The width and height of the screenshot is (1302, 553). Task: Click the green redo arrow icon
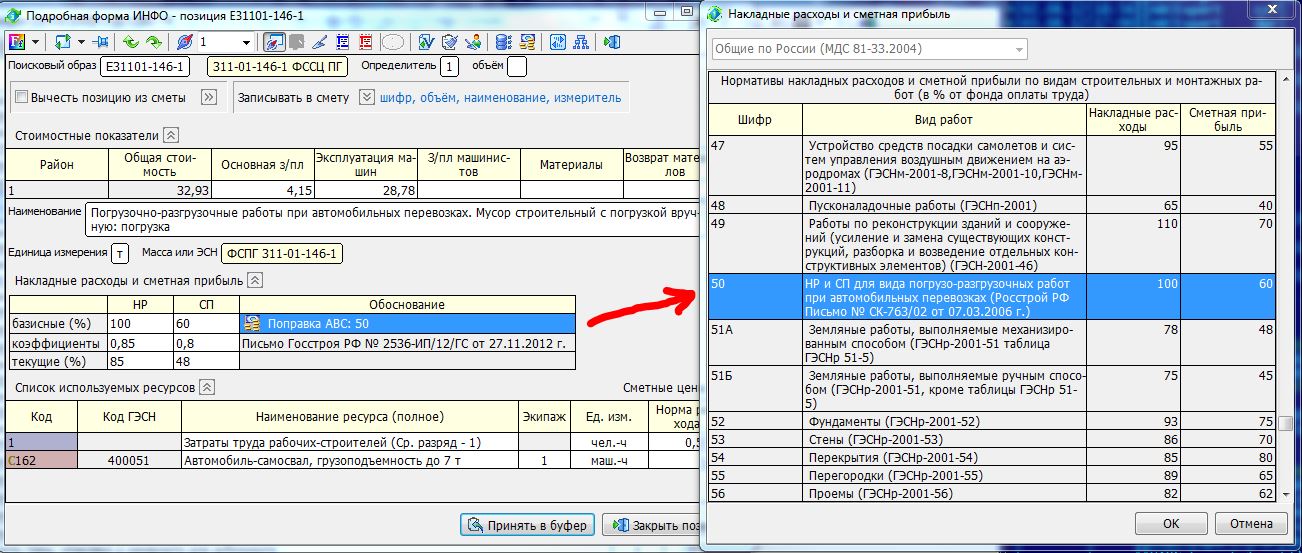point(153,43)
